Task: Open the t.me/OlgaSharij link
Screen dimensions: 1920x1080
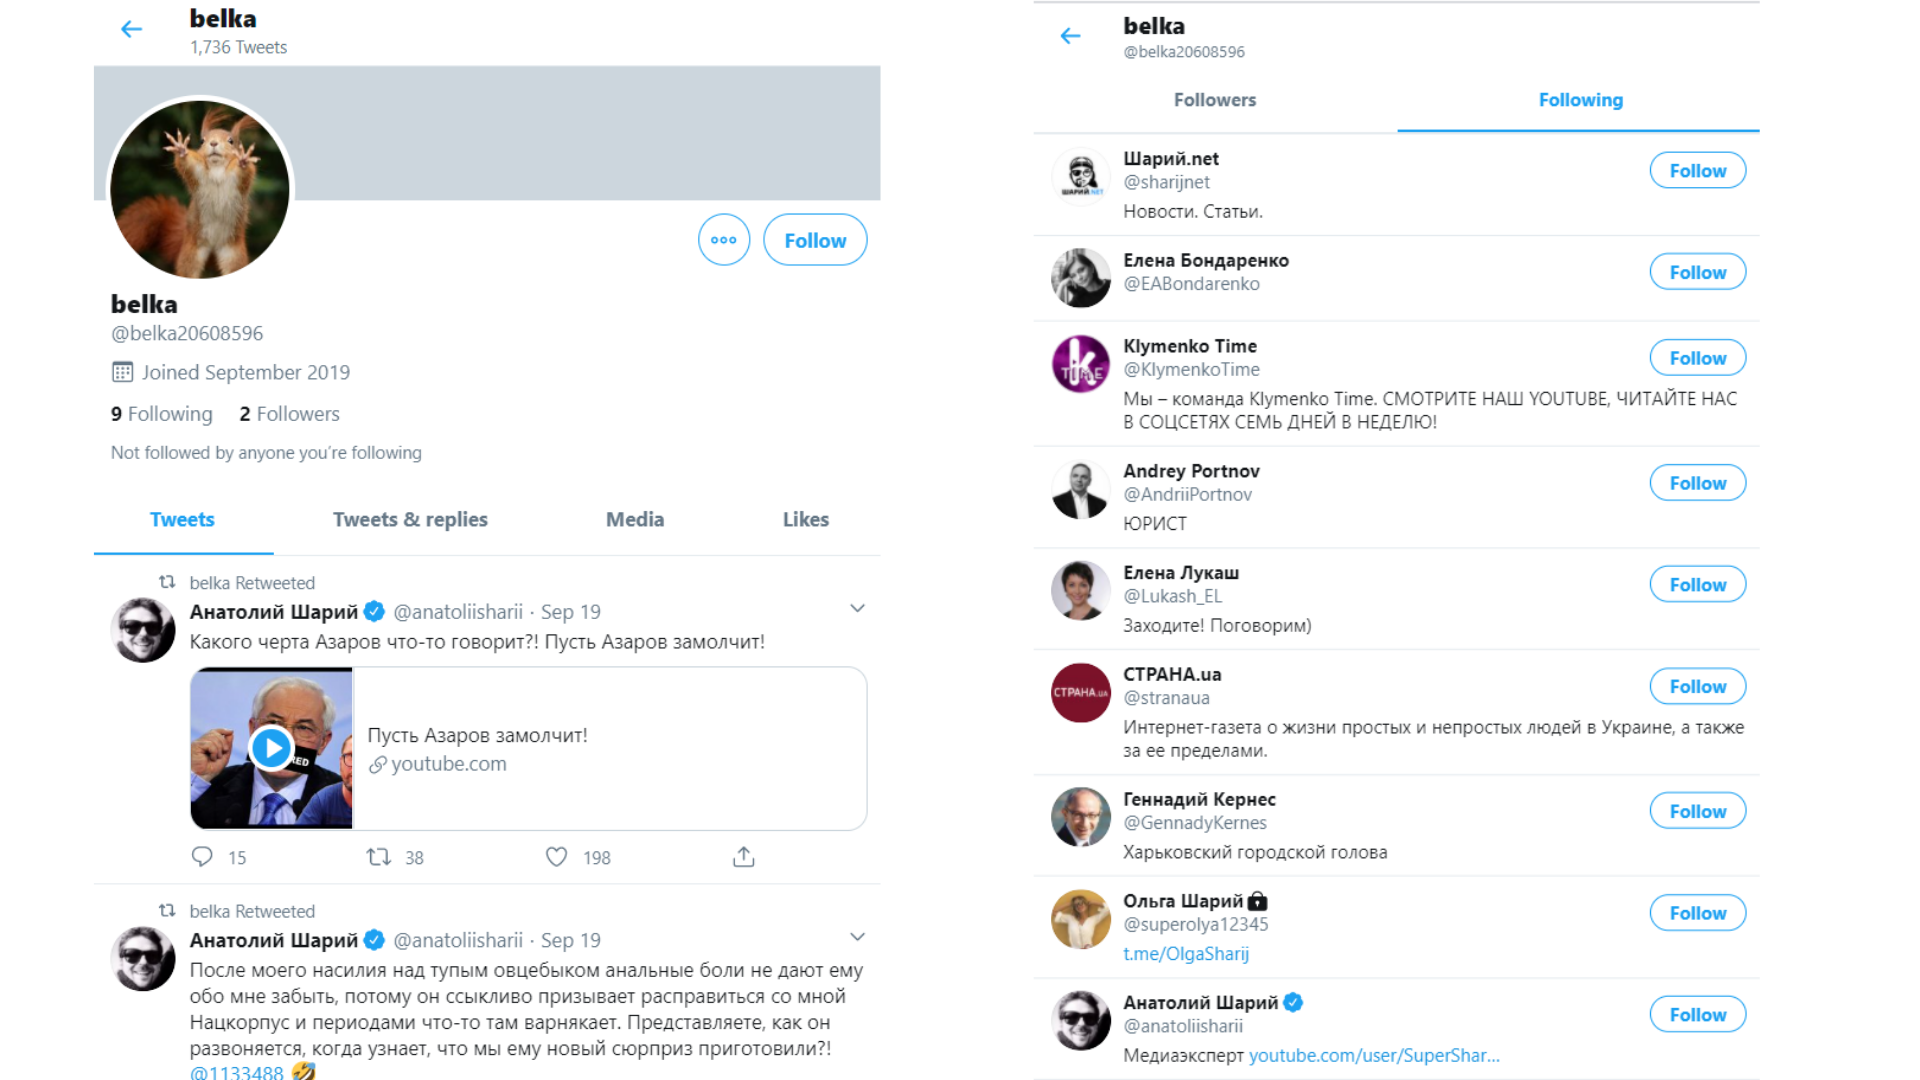Action: (x=1185, y=954)
